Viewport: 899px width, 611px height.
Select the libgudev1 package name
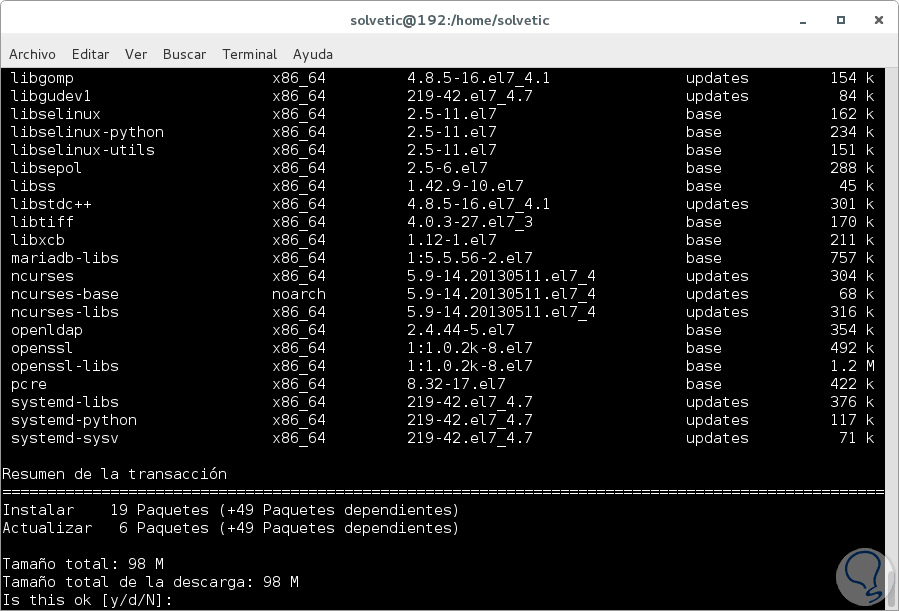(x=50, y=96)
